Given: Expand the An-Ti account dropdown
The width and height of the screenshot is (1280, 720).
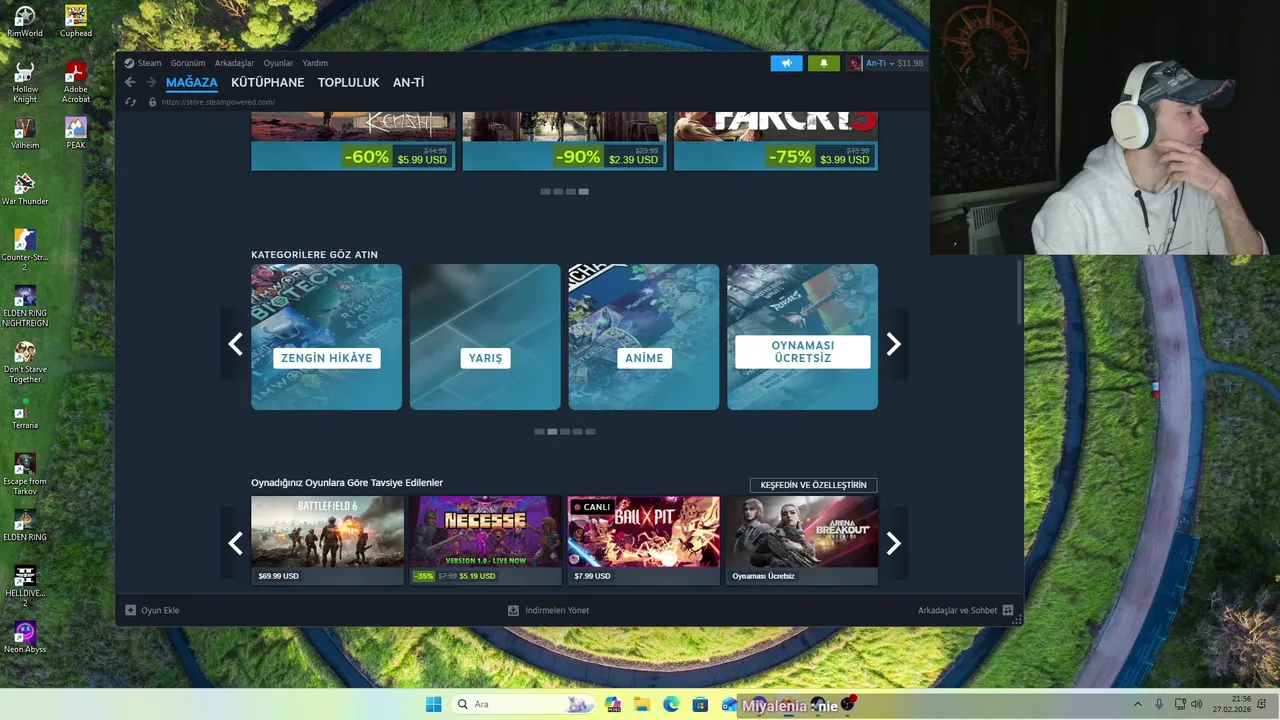Looking at the screenshot, I should coord(892,63).
